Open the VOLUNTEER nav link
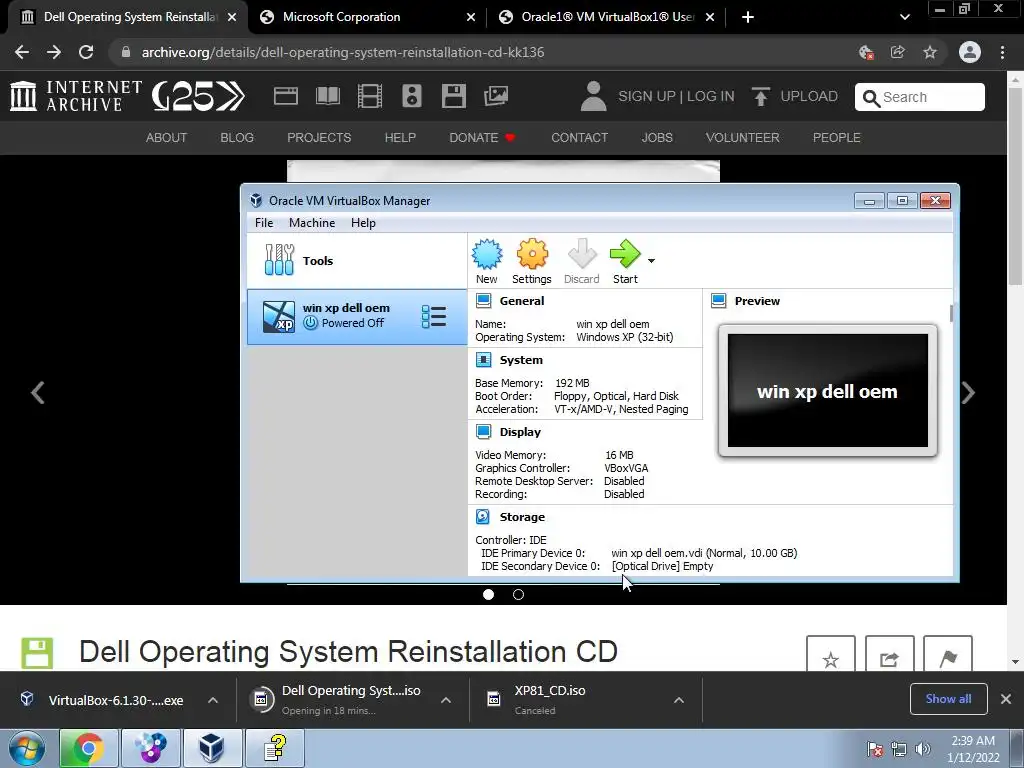The height and width of the screenshot is (768, 1024). click(x=743, y=138)
